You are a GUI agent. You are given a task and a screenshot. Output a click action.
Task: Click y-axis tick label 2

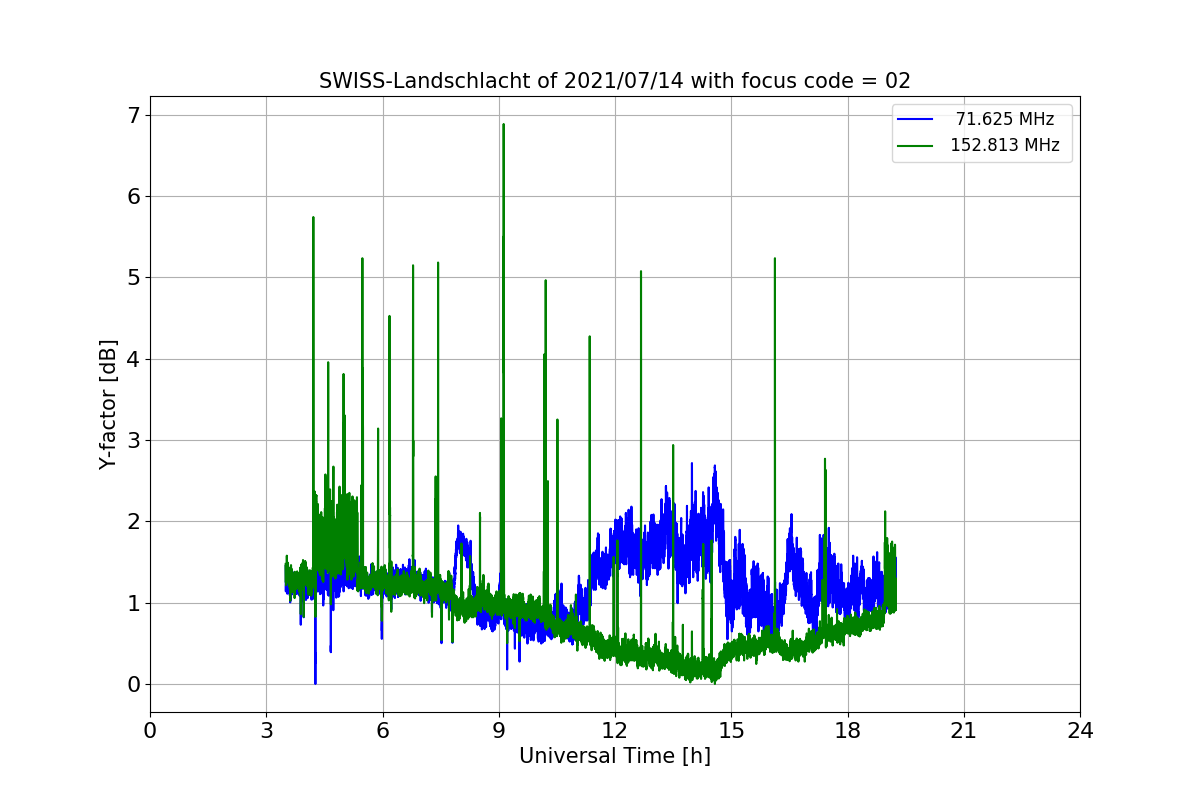(x=134, y=521)
